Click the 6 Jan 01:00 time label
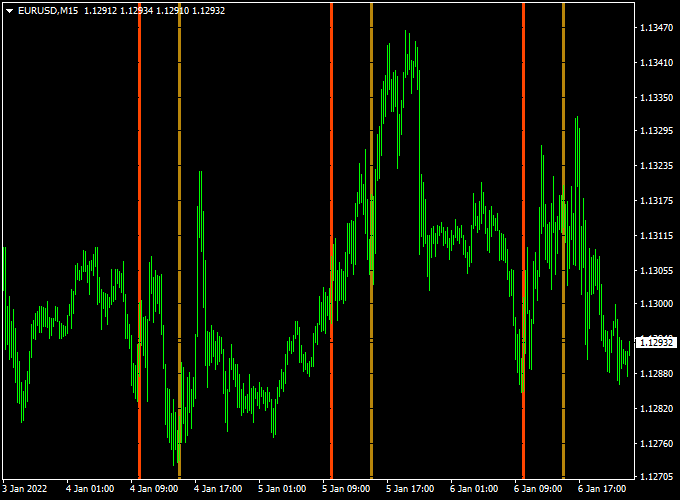This screenshot has height=500, width=680. [x=474, y=489]
